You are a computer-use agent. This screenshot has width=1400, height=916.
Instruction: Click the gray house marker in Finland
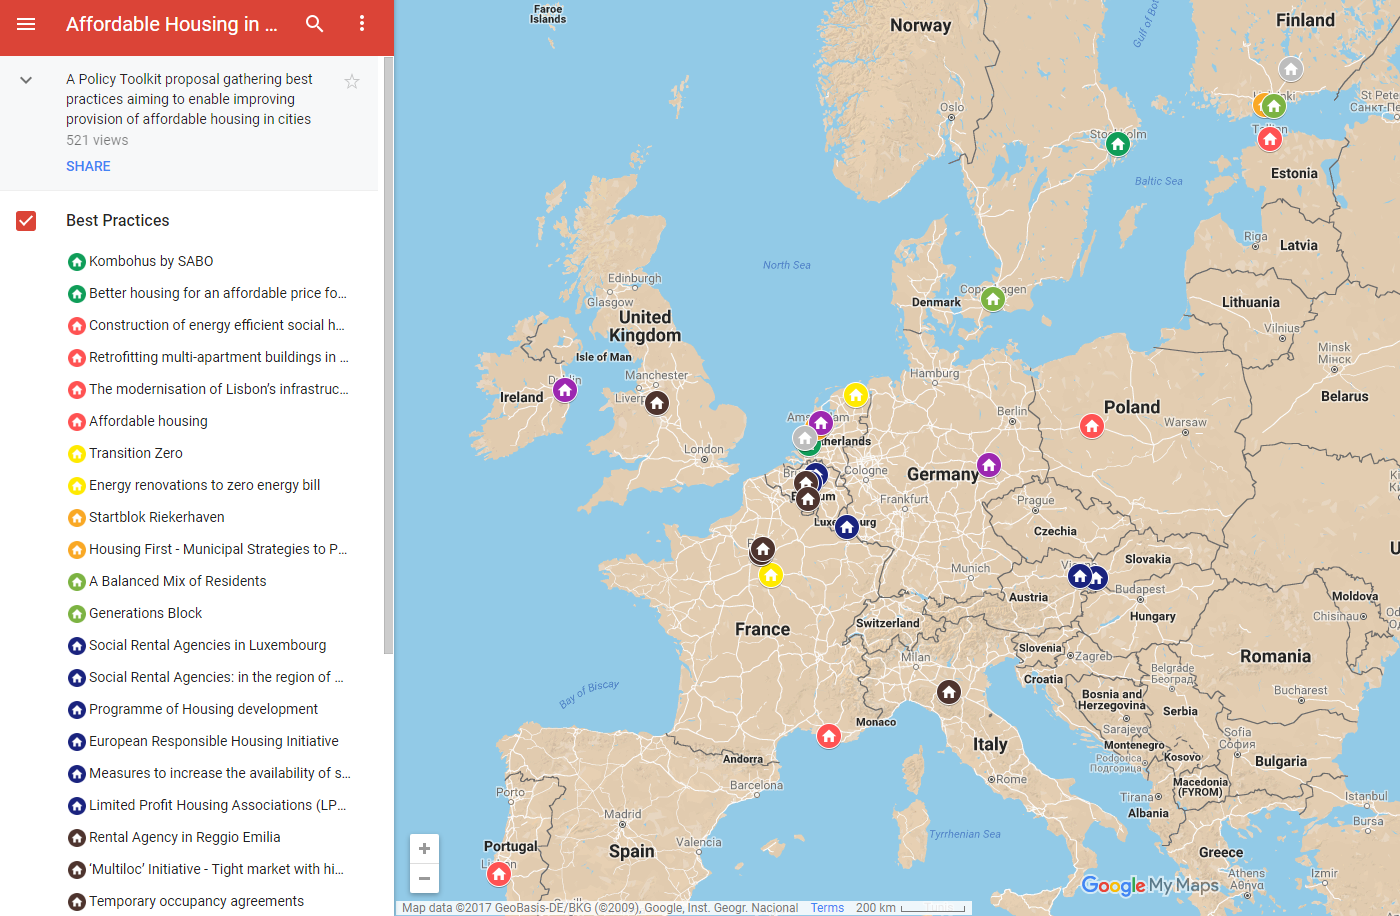coord(1291,69)
